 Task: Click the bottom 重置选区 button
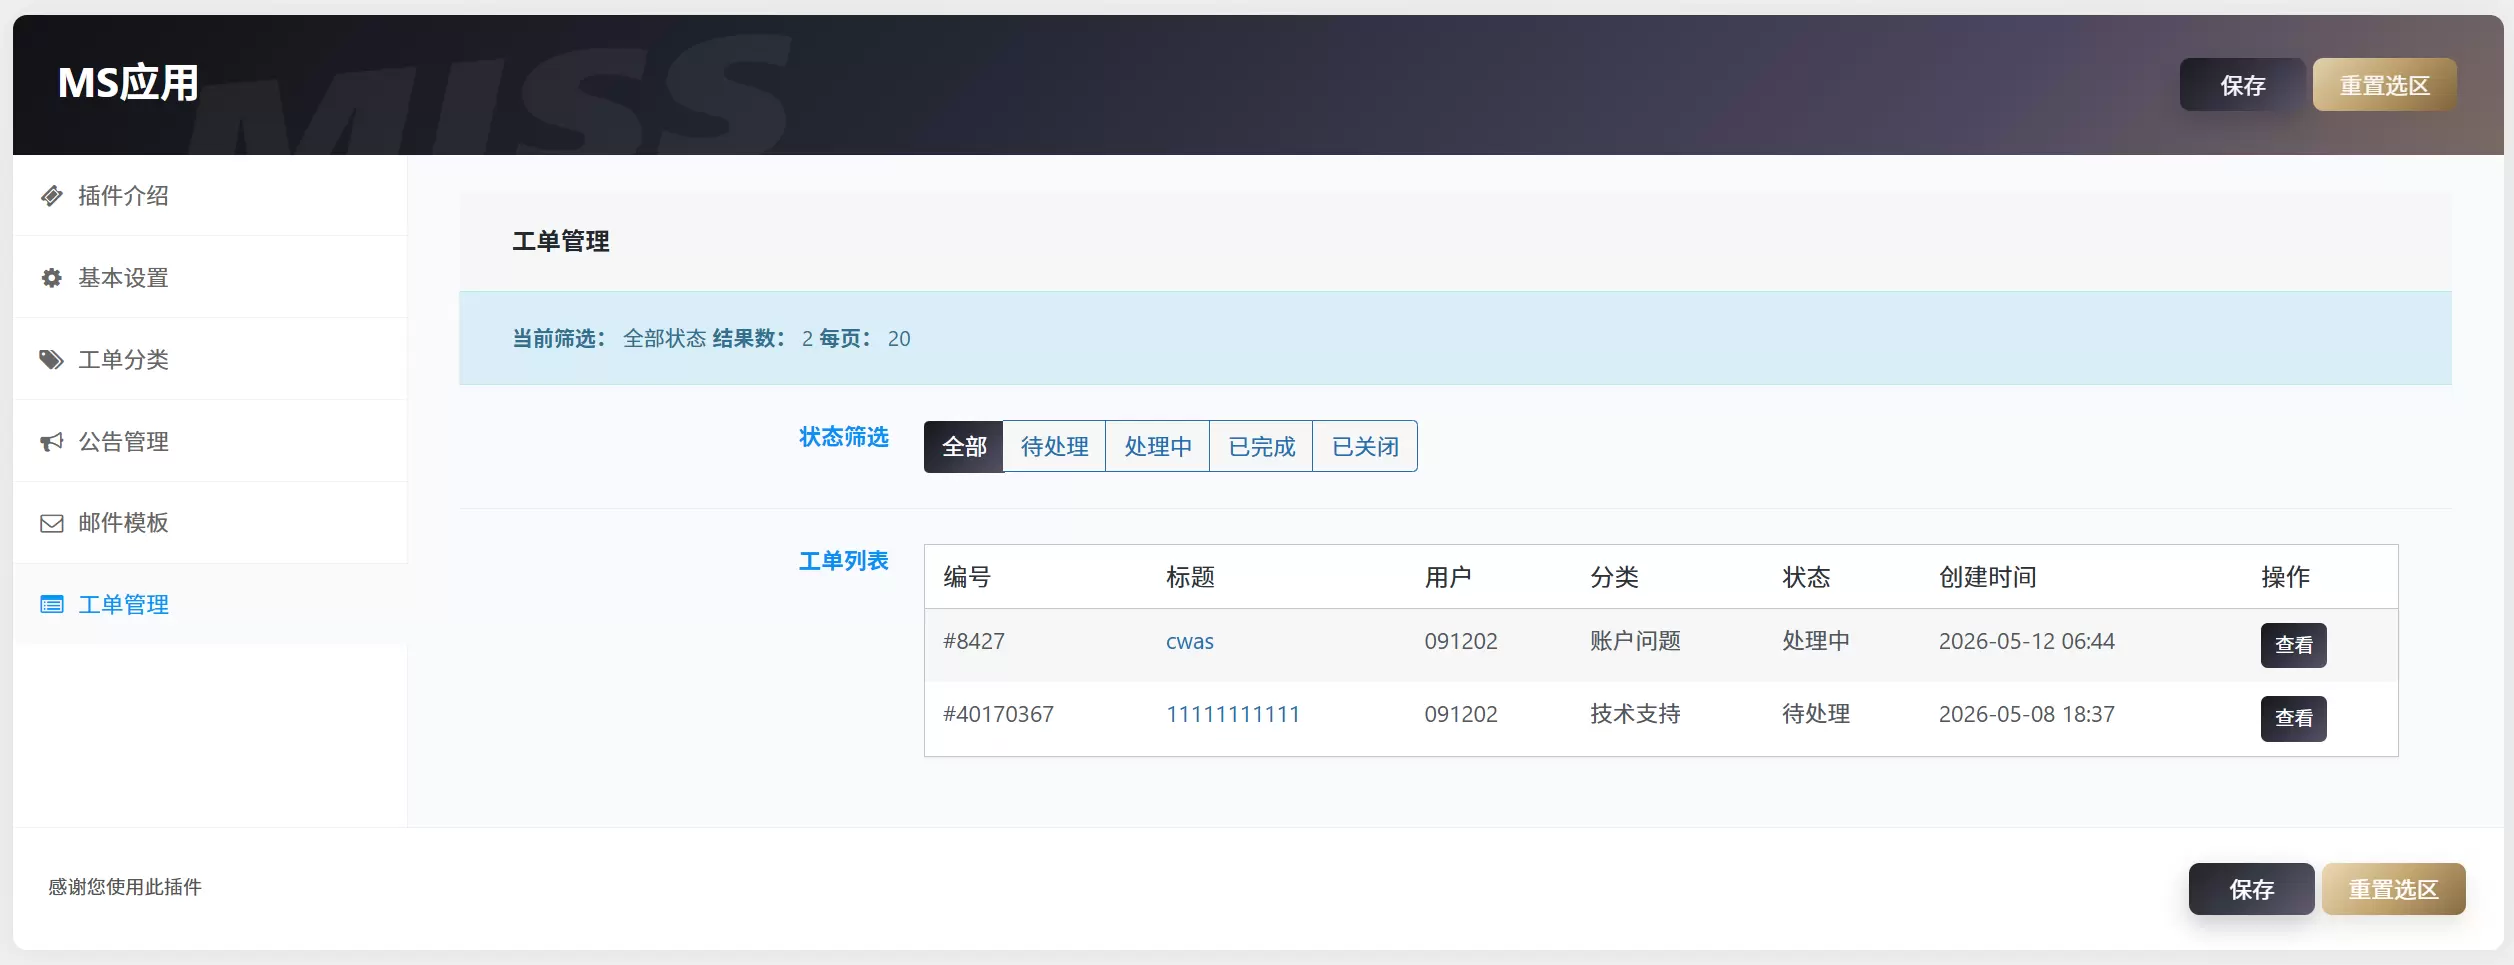click(2393, 889)
